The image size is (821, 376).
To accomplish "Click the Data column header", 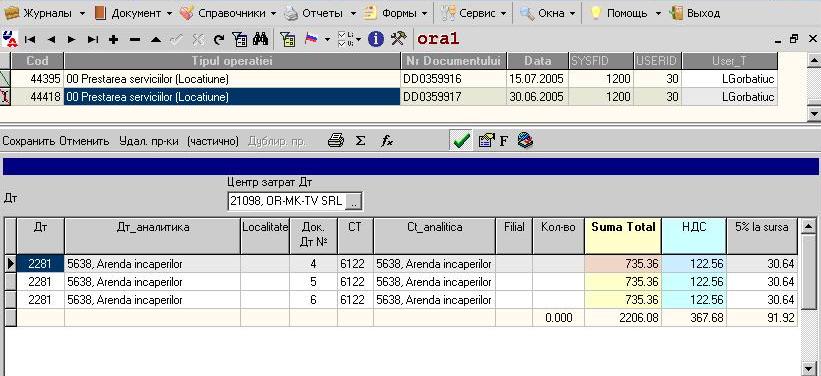I will (537, 61).
